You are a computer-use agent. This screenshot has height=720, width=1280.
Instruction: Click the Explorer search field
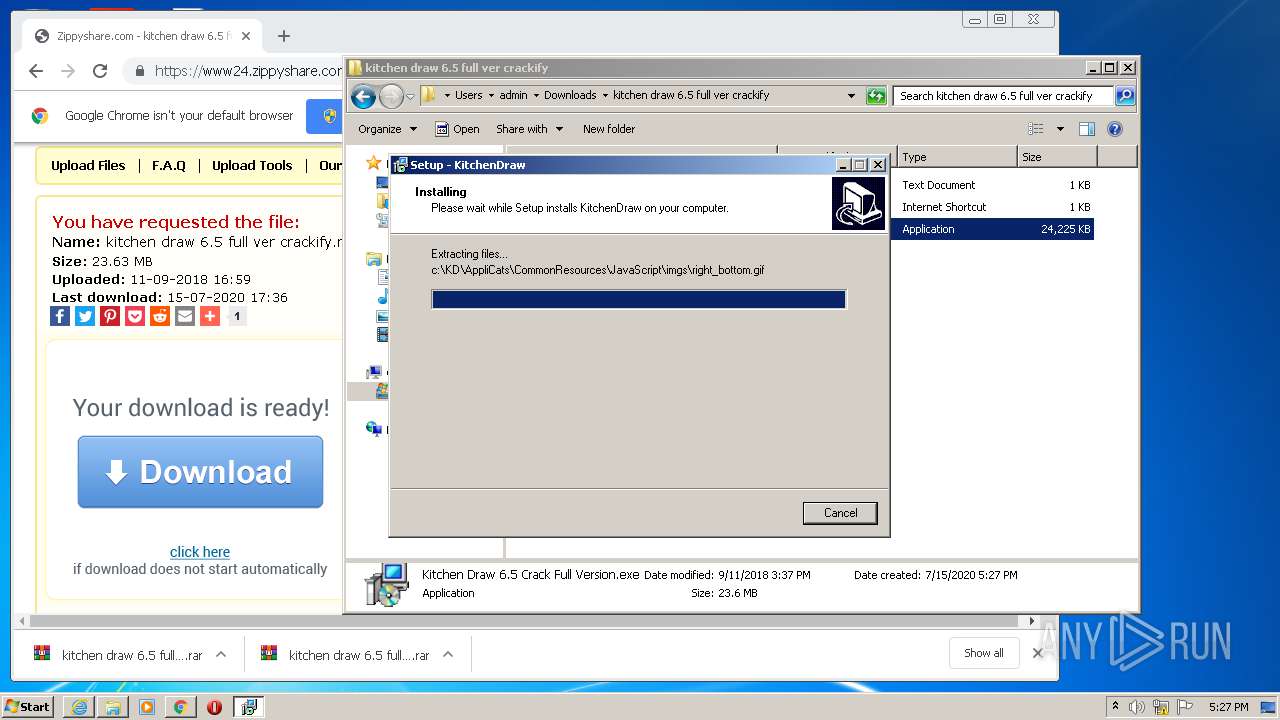[x=1003, y=96]
